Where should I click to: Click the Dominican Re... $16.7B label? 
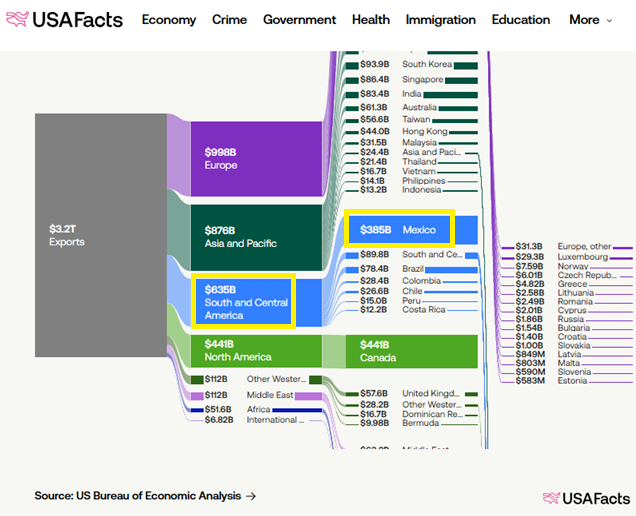(412, 414)
